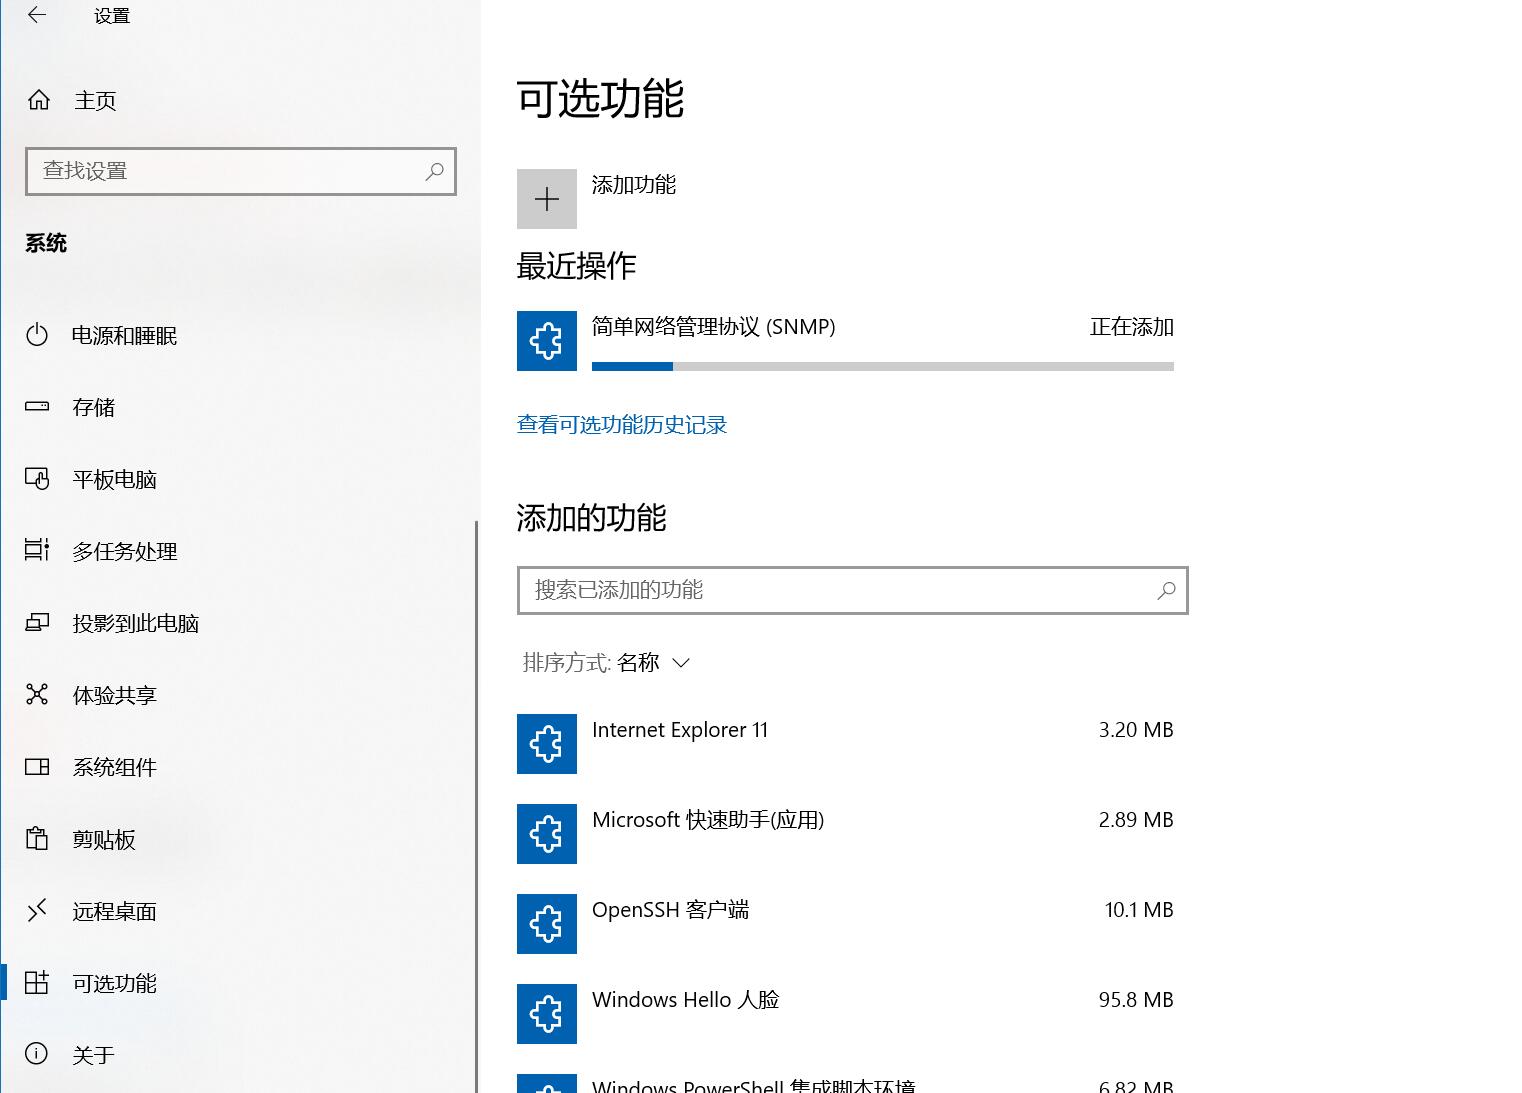Viewport: 1522px width, 1093px height.
Task: Open the 投影到此电脑 projection icon
Action: click(x=37, y=623)
